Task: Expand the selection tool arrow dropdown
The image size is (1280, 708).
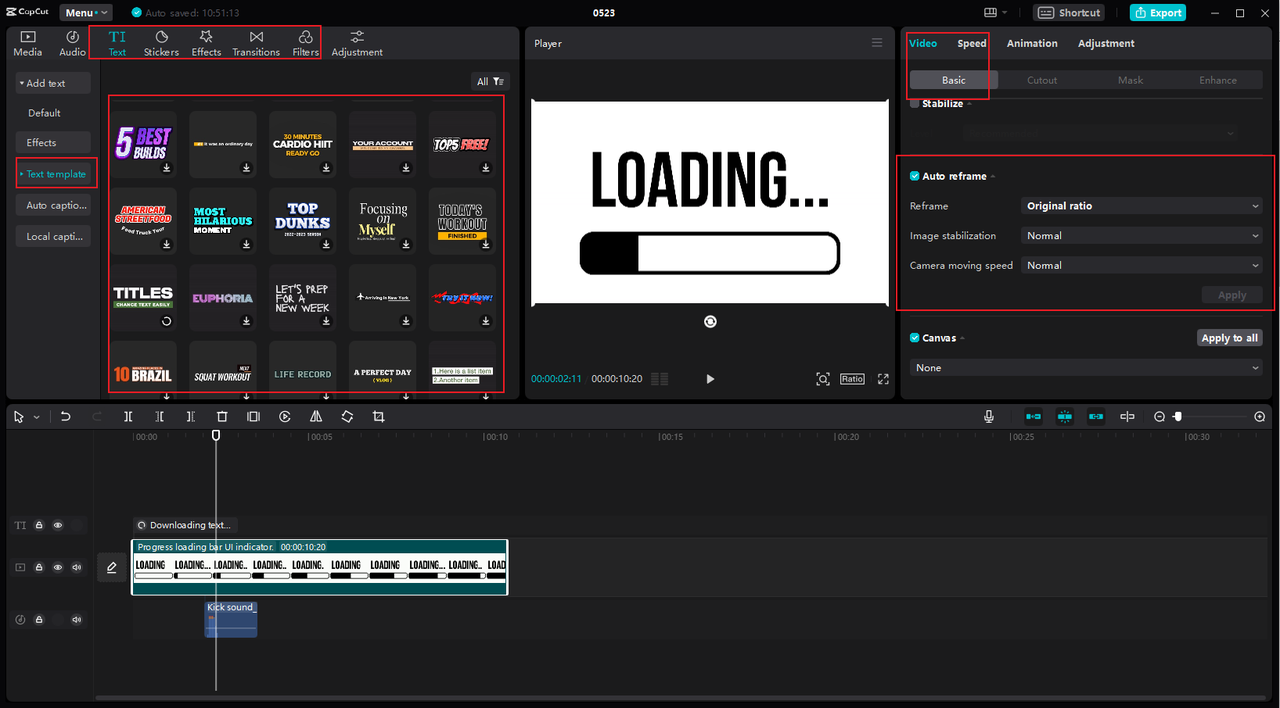Action: (37, 417)
